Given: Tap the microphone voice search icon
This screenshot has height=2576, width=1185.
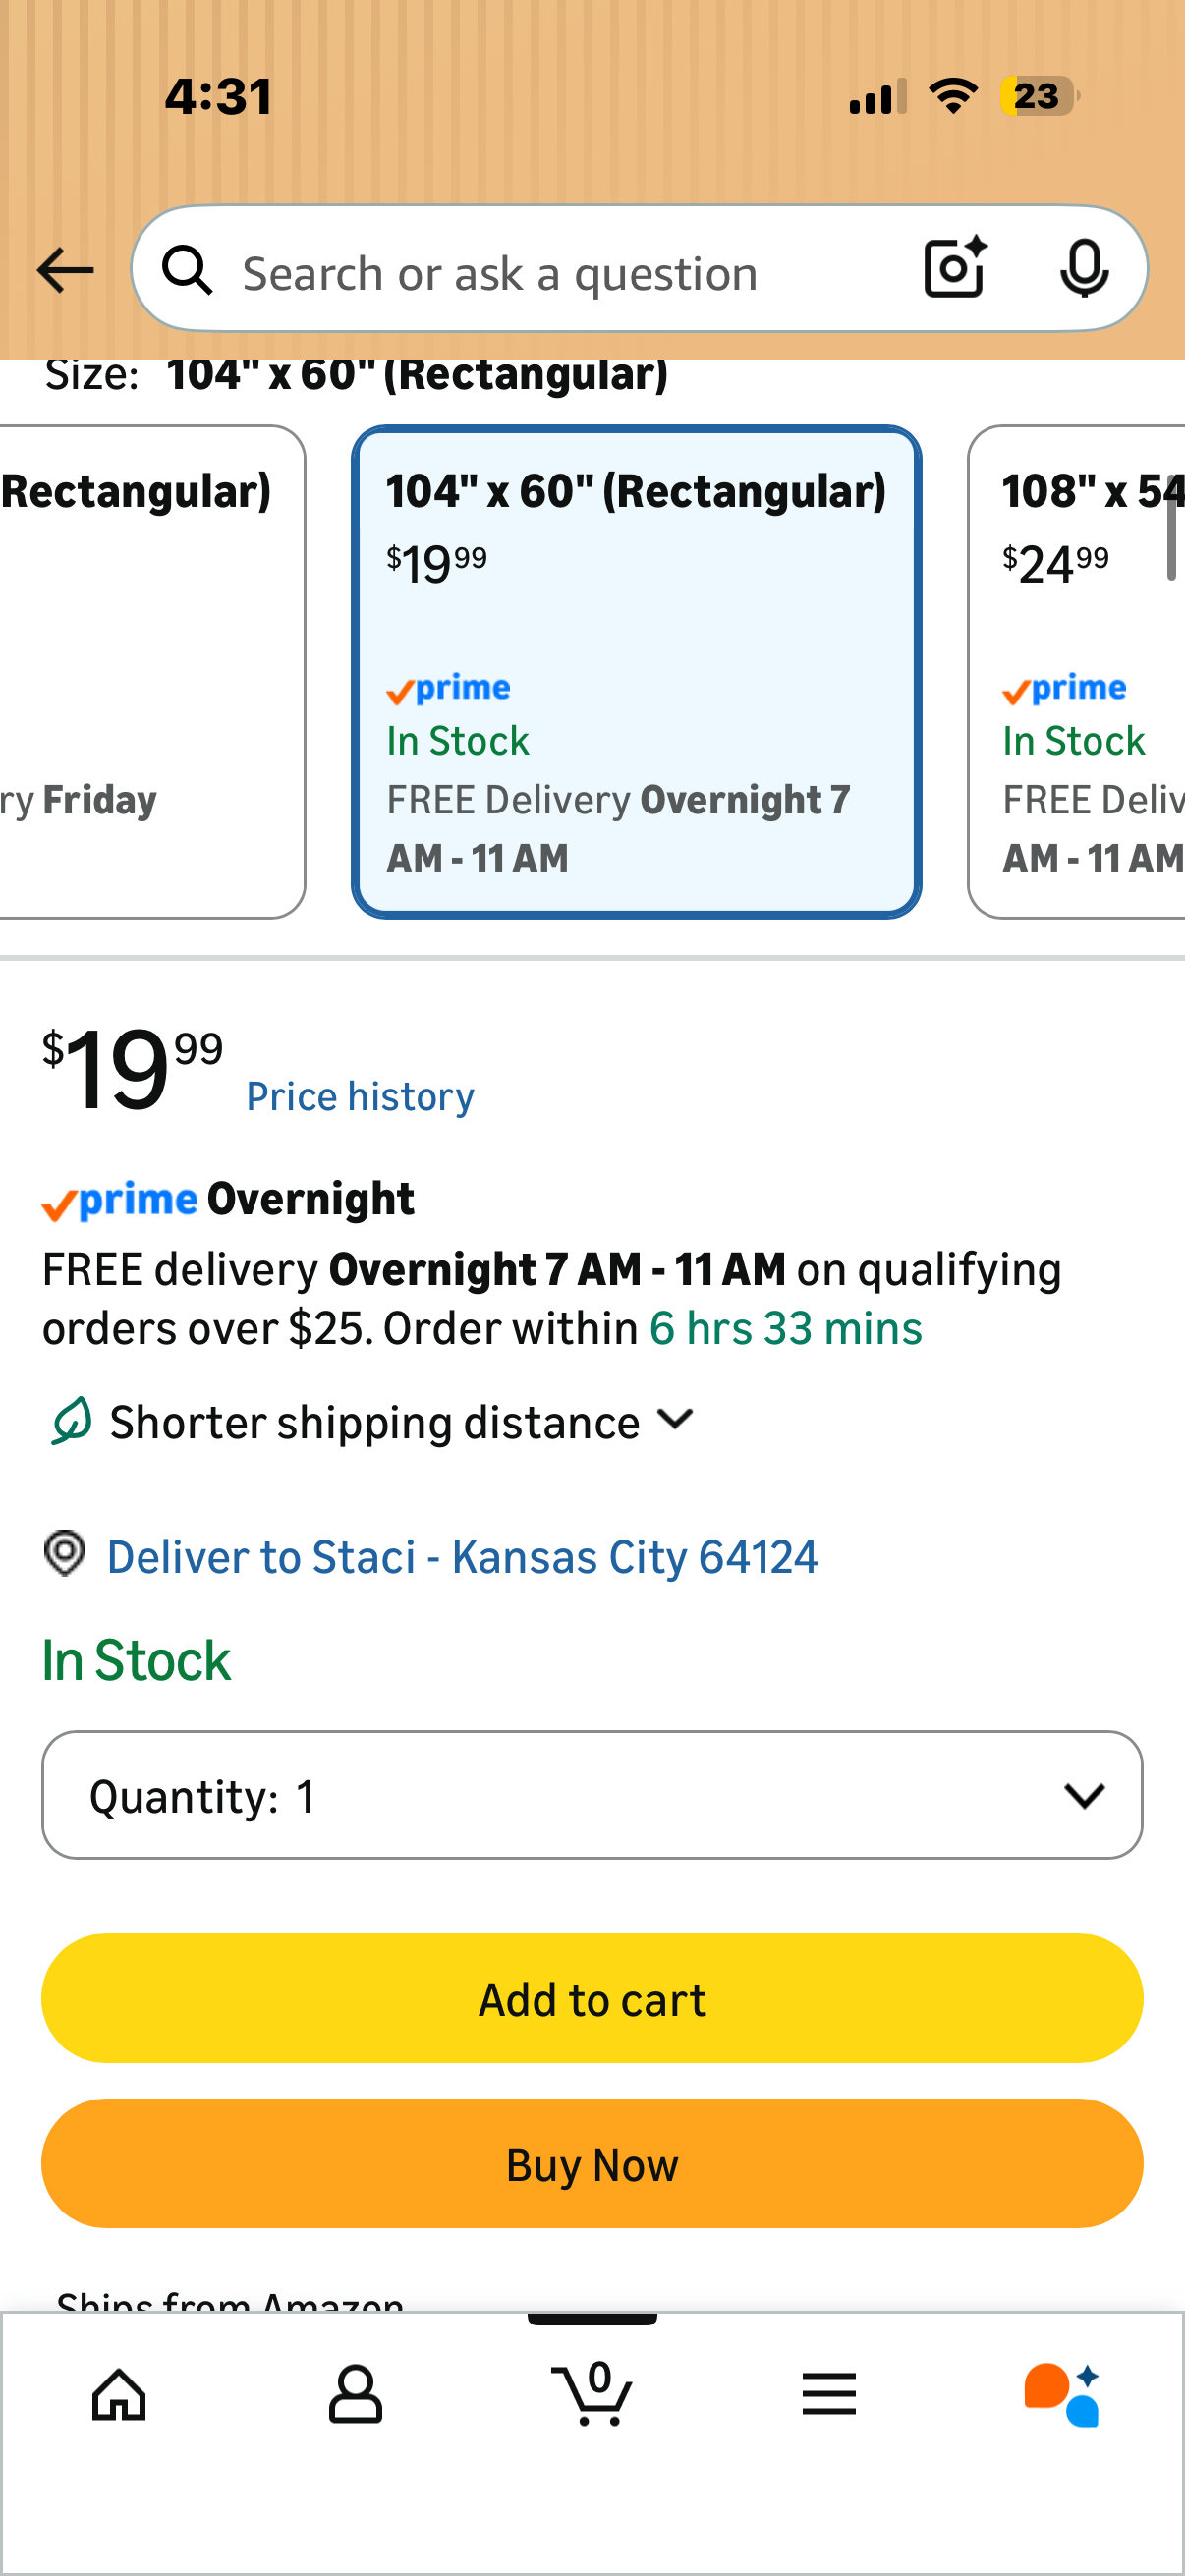Looking at the screenshot, I should pyautogui.click(x=1084, y=269).
